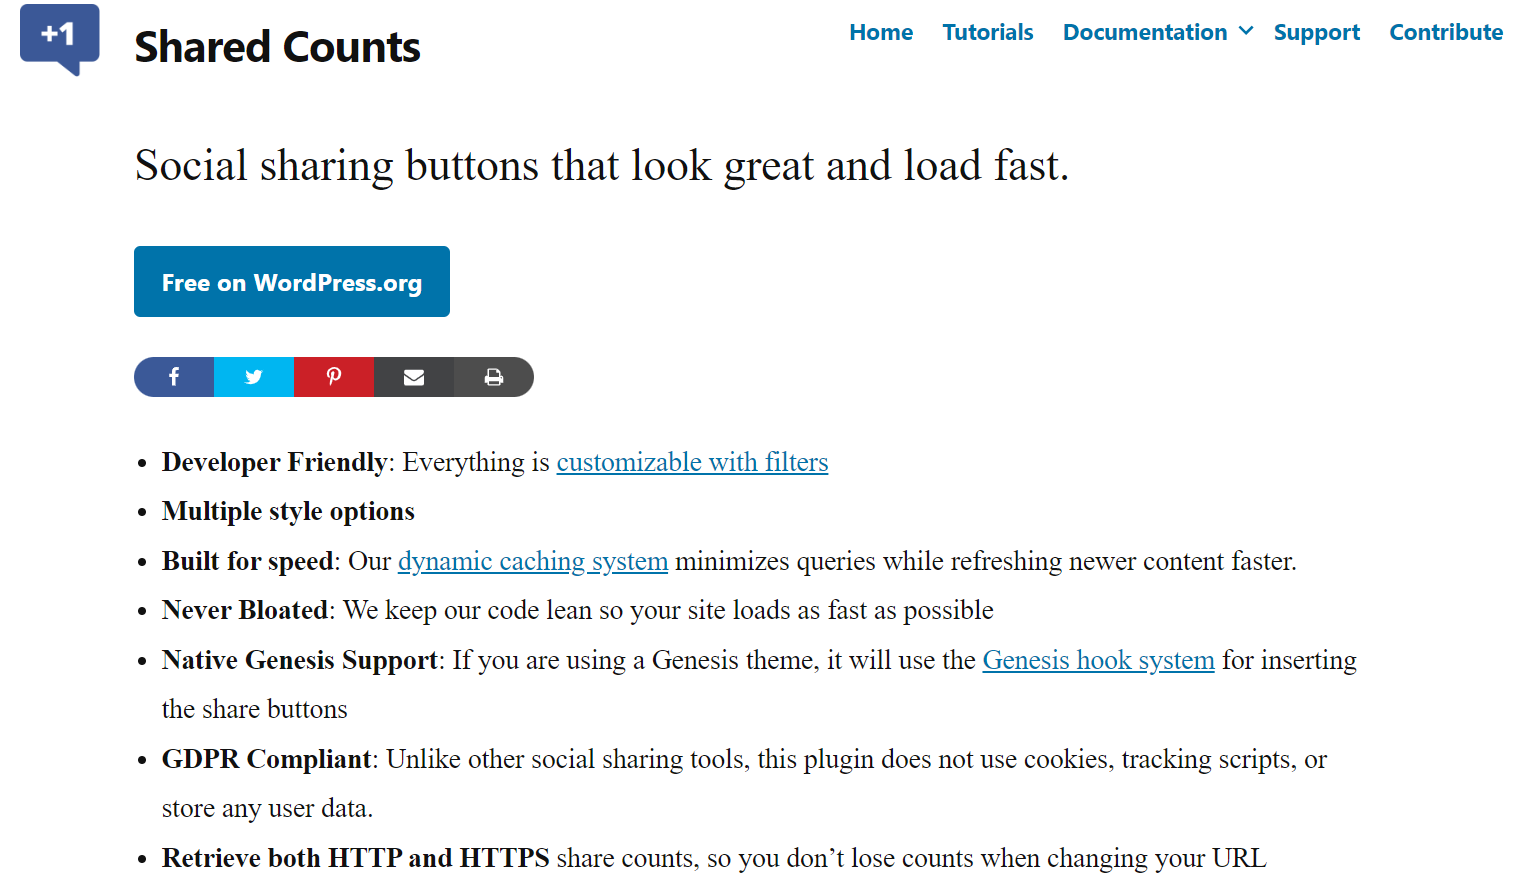The width and height of the screenshot is (1528, 886).
Task: Expand the Documentation chevron arrow
Action: (1246, 32)
